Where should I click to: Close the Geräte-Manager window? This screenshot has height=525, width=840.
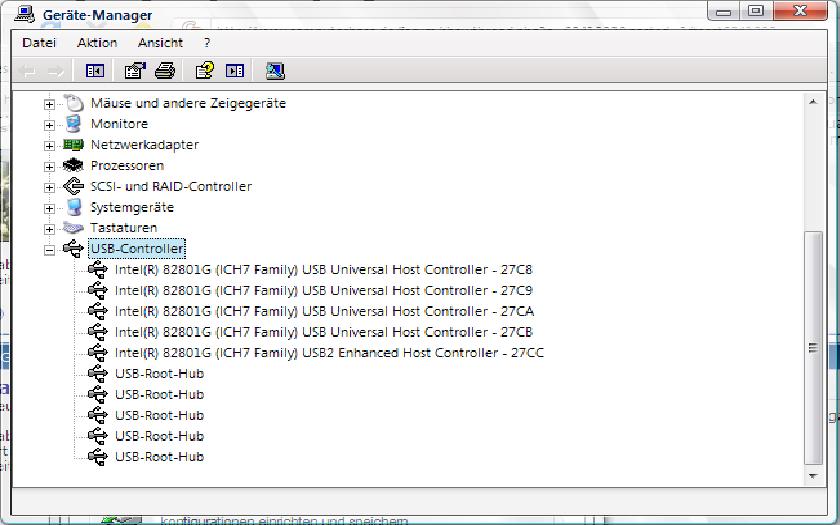[800, 11]
